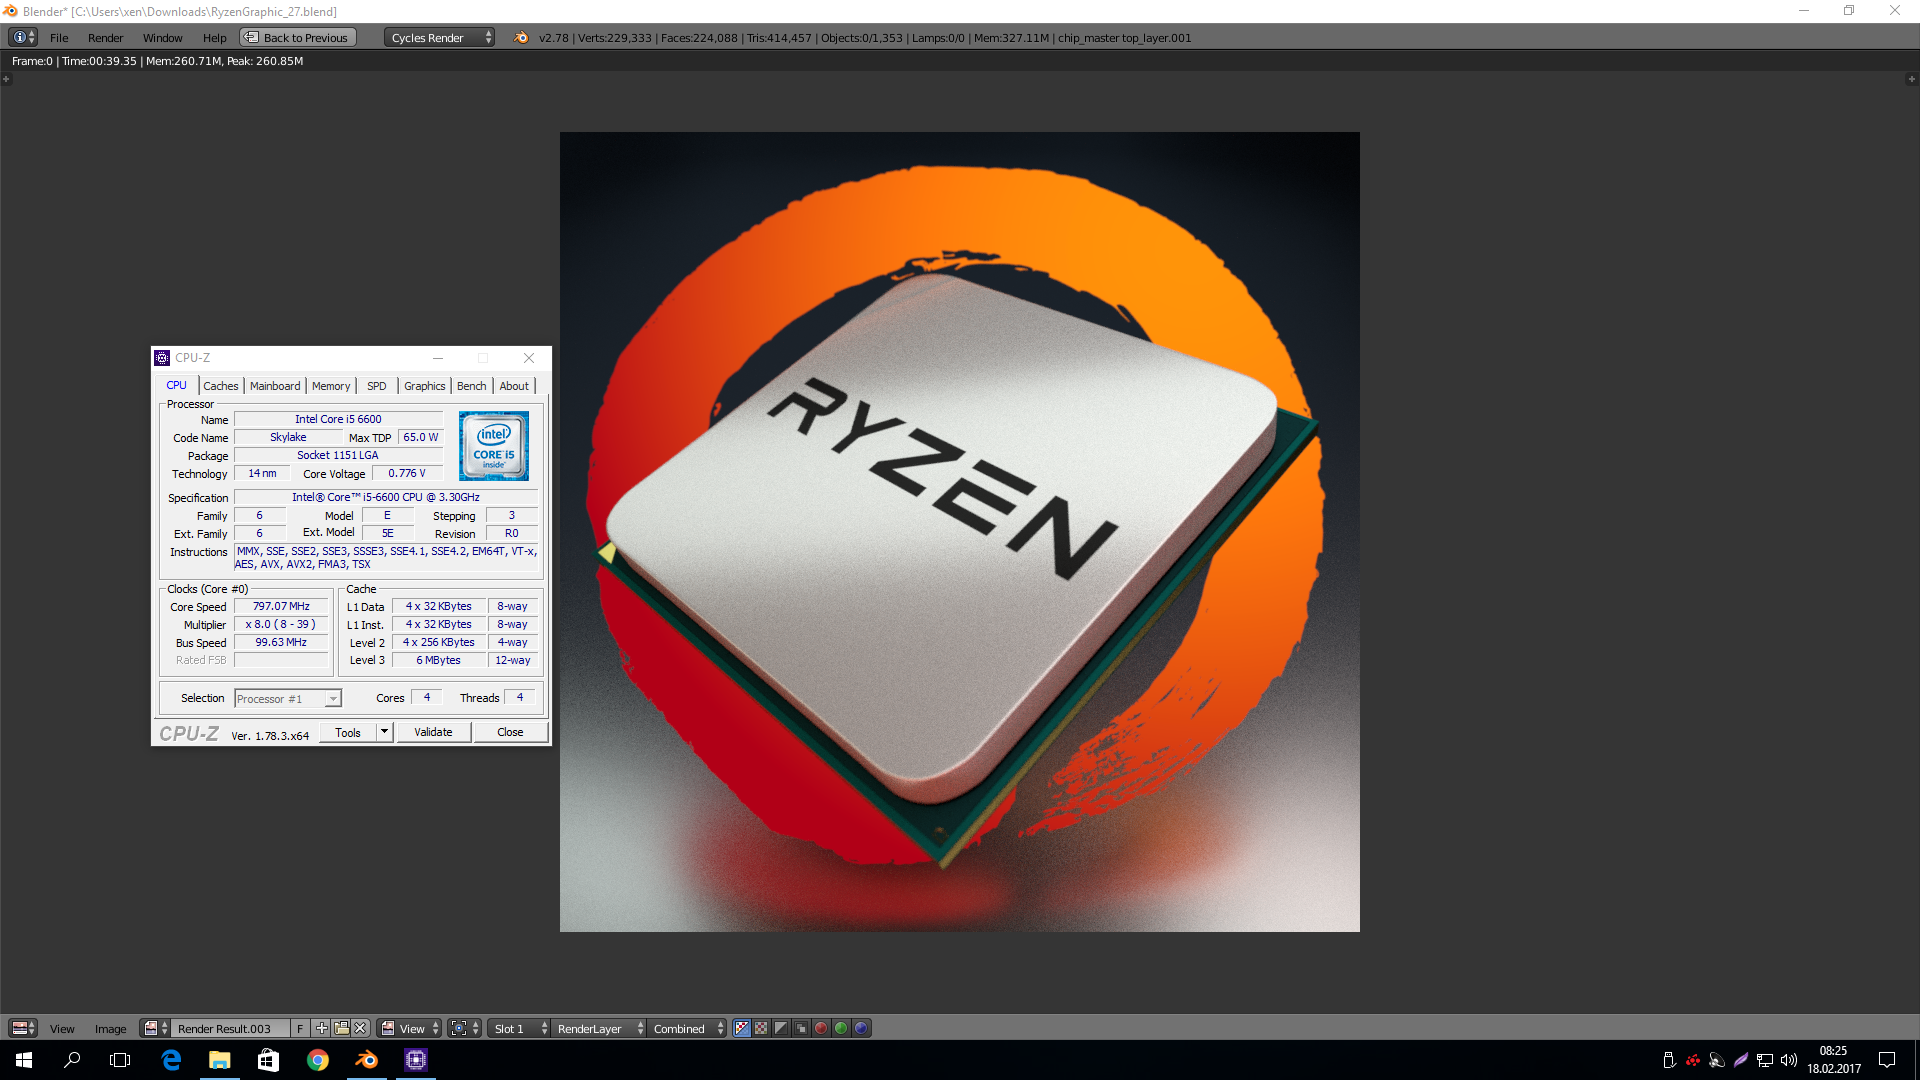Click the unlink image X icon
This screenshot has height=1080, width=1920.
pos(361,1028)
